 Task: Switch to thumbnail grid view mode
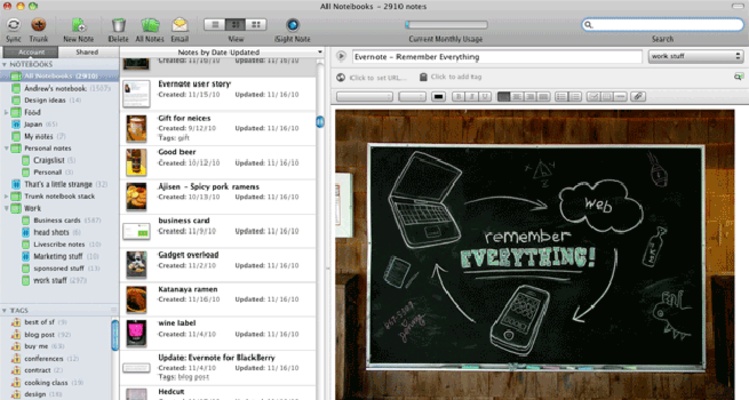[x=256, y=24]
